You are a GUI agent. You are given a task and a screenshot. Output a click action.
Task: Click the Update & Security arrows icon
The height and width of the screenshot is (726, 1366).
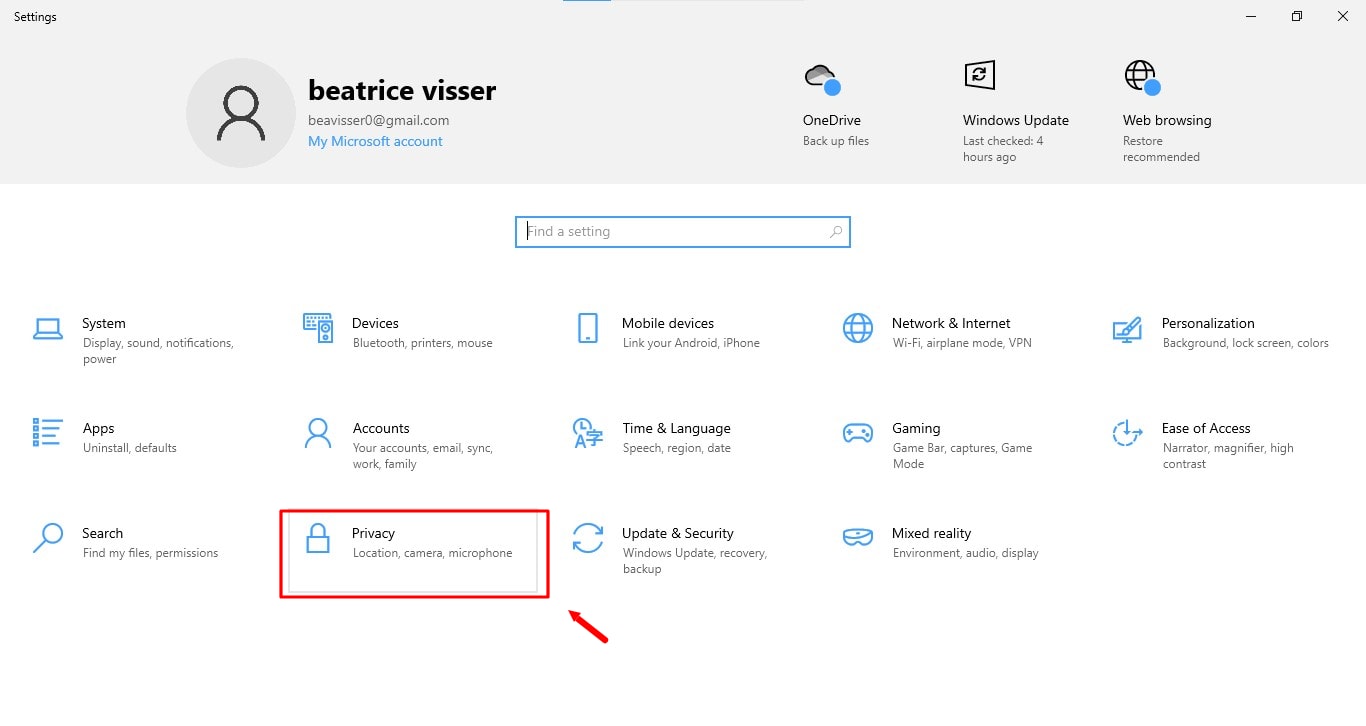[587, 538]
